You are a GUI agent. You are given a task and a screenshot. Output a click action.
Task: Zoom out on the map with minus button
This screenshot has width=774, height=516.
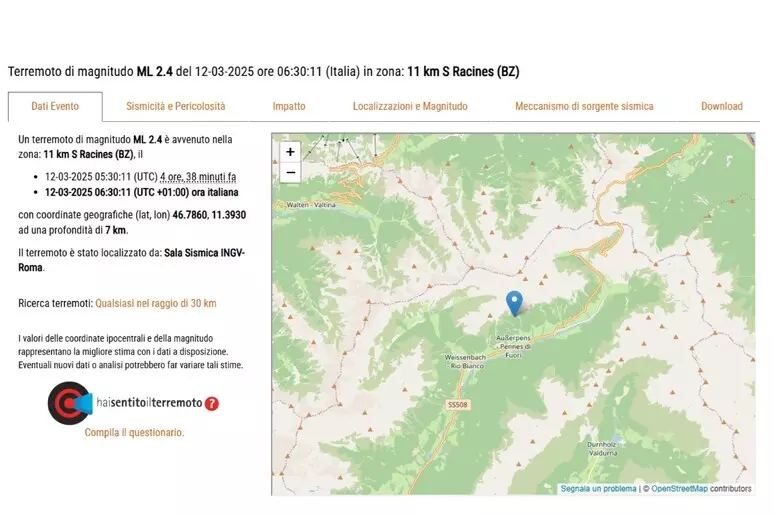pyautogui.click(x=290, y=172)
